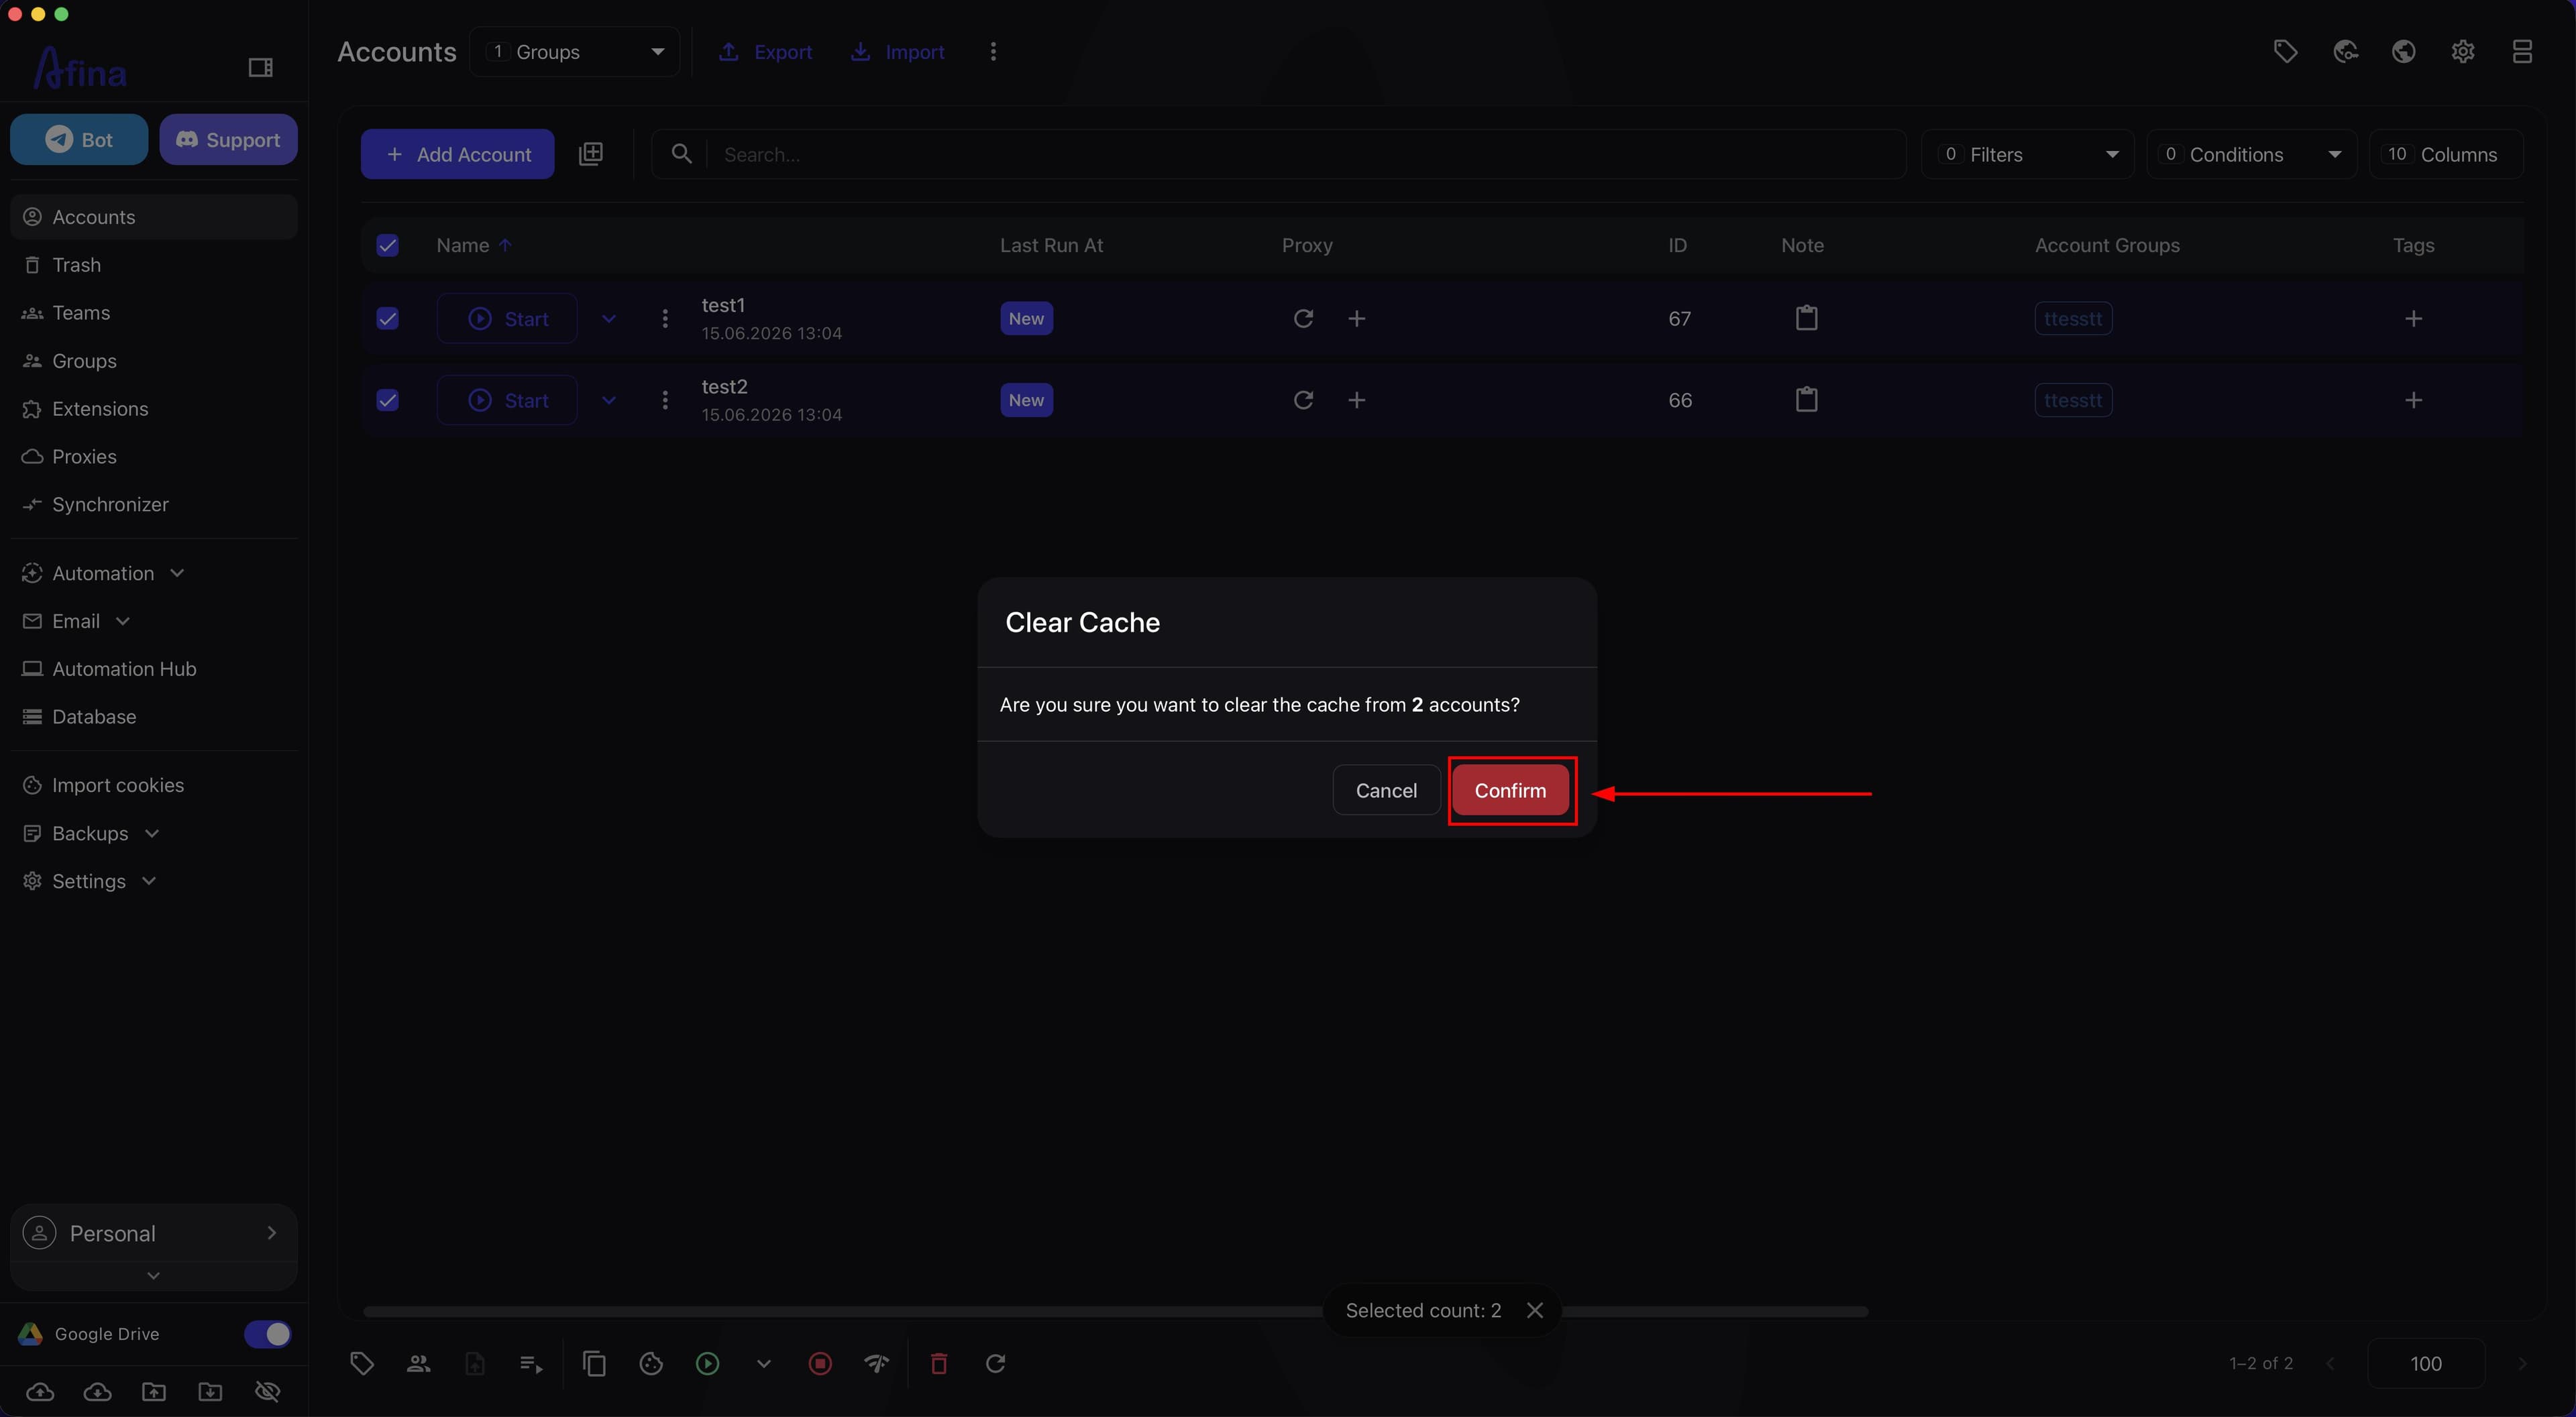Viewport: 2576px width, 1417px height.
Task: Click Export accounts
Action: click(x=766, y=51)
